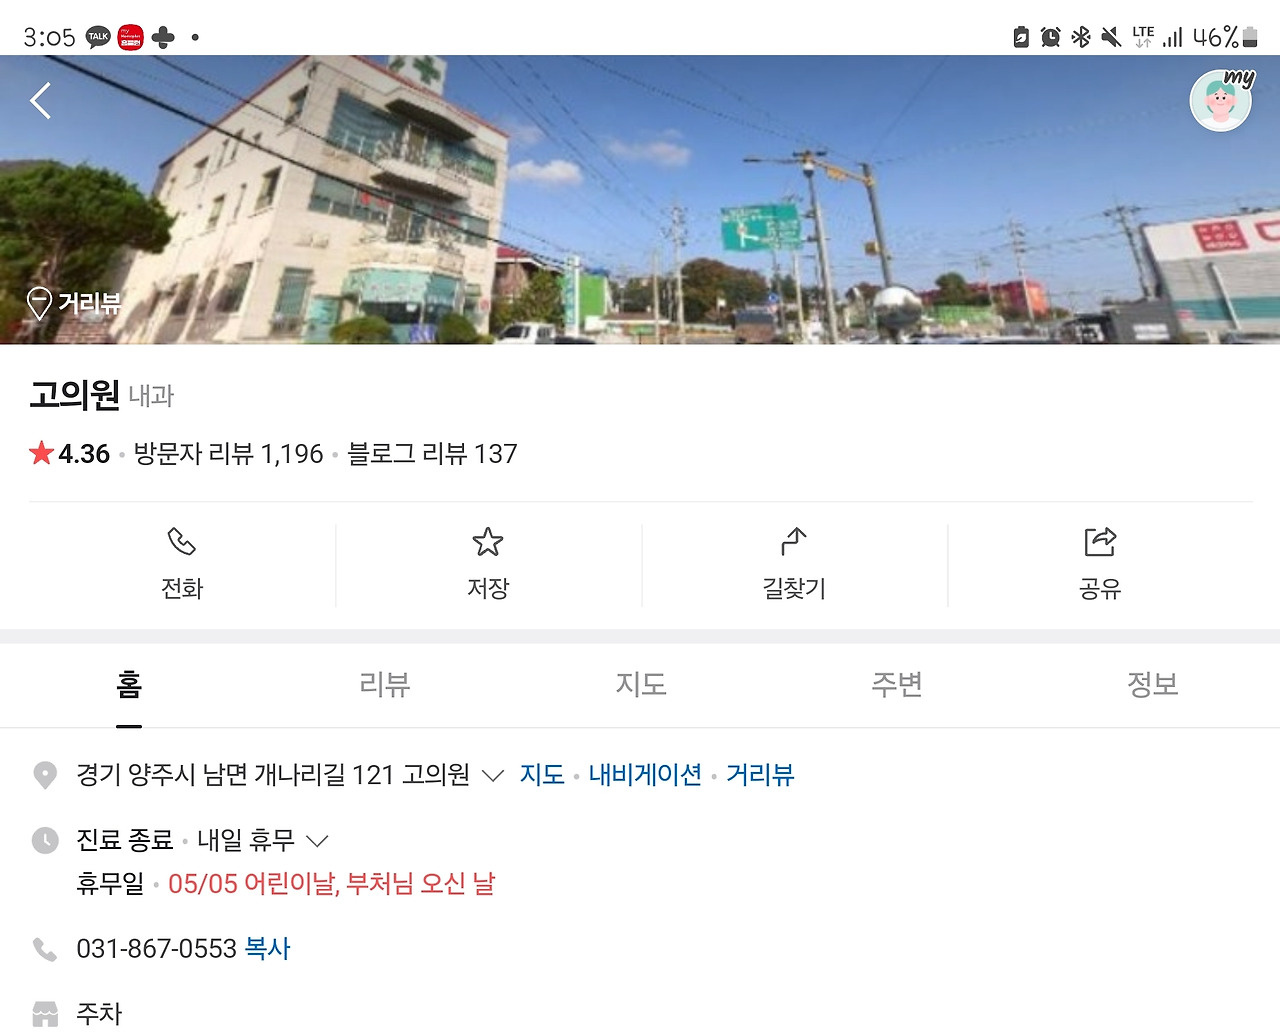Tap the red star rating 4.36
This screenshot has height=1033, width=1280.
(69, 454)
